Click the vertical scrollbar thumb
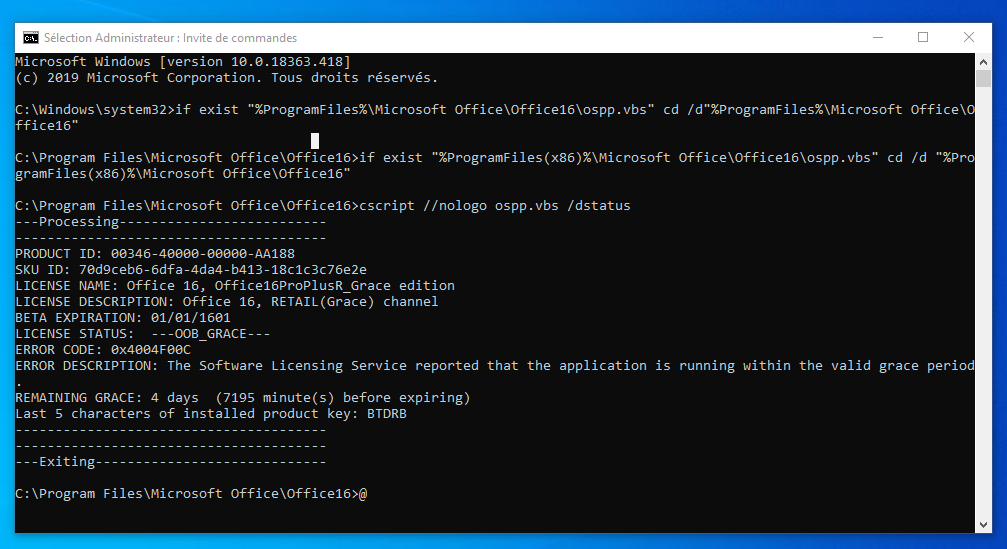The image size is (1007, 549). (x=983, y=78)
